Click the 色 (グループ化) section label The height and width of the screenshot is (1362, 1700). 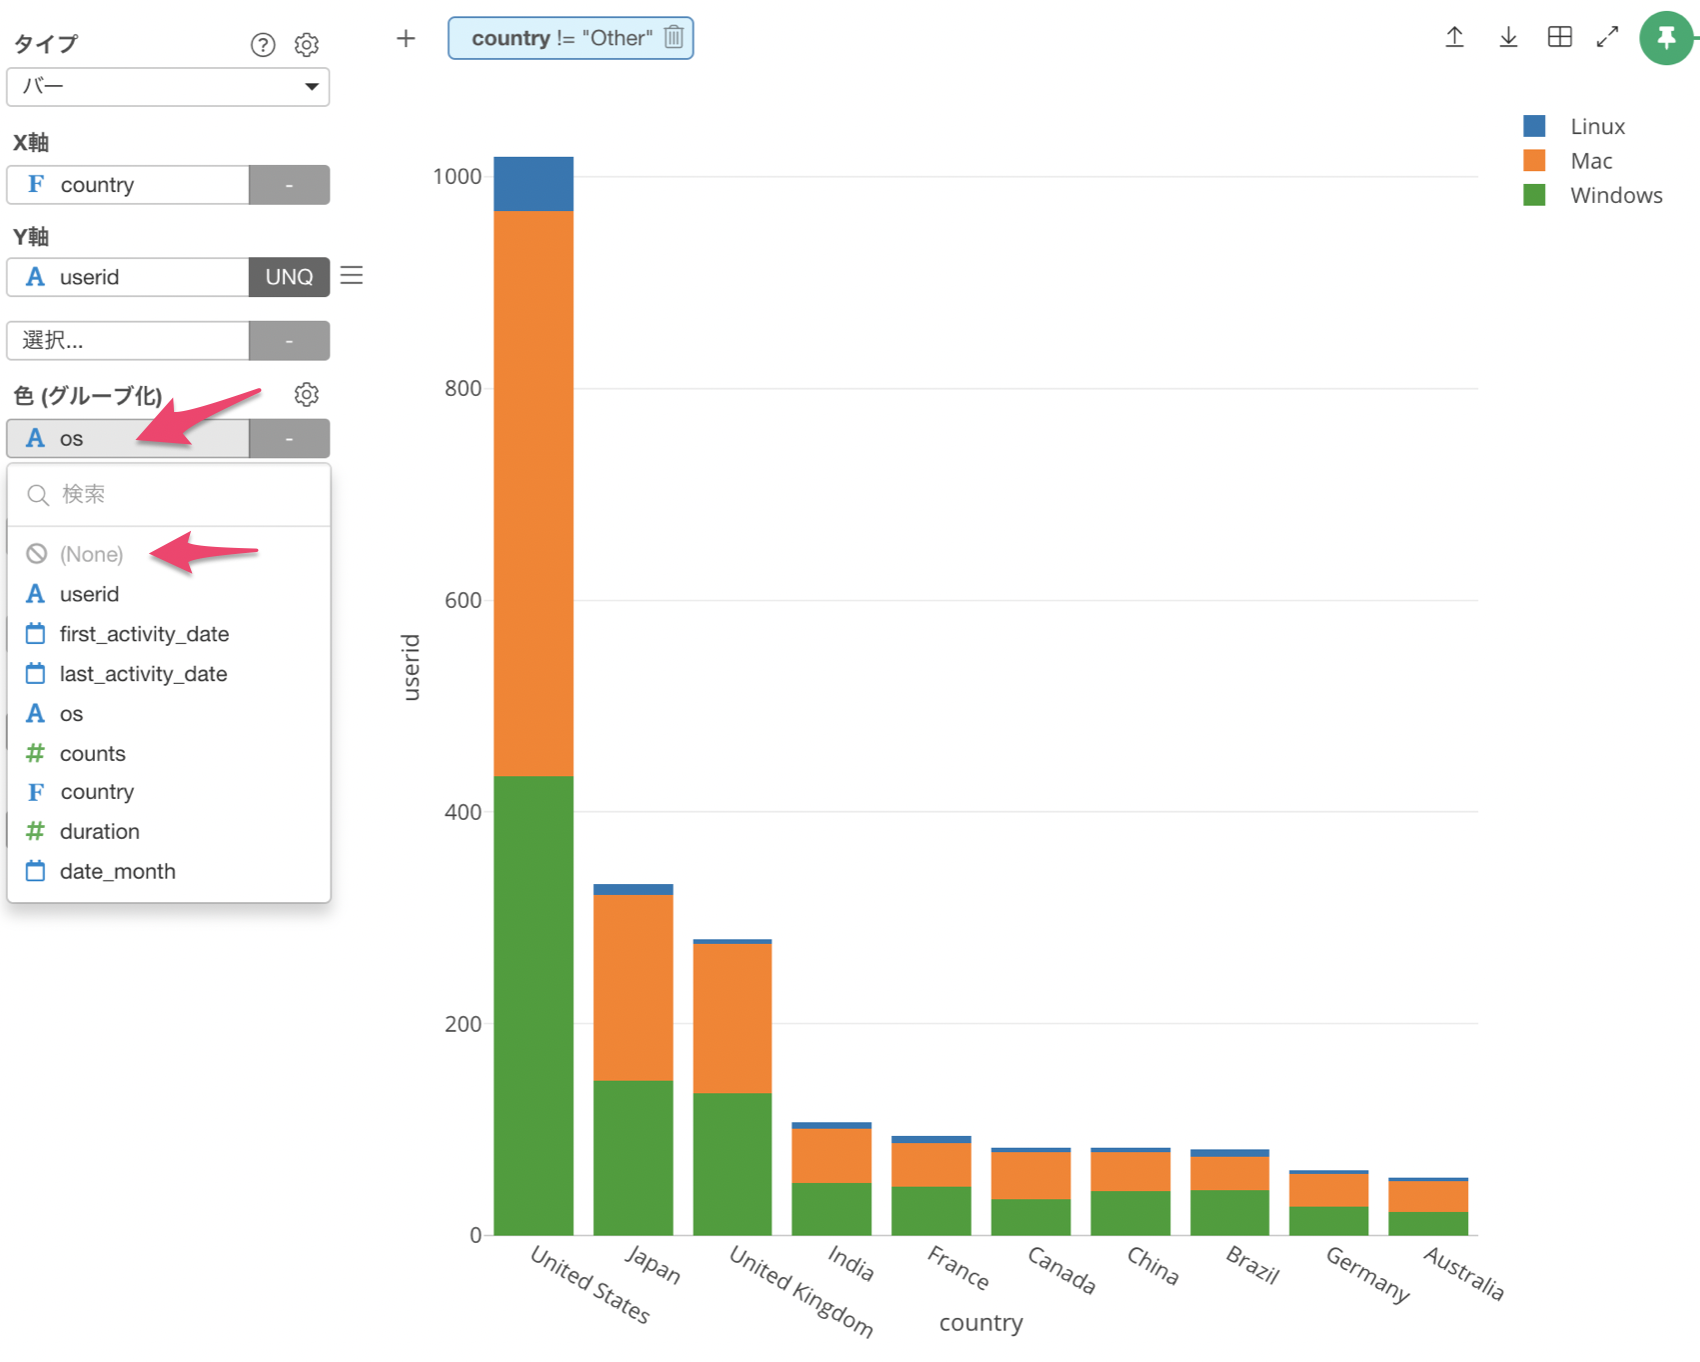pyautogui.click(x=88, y=396)
